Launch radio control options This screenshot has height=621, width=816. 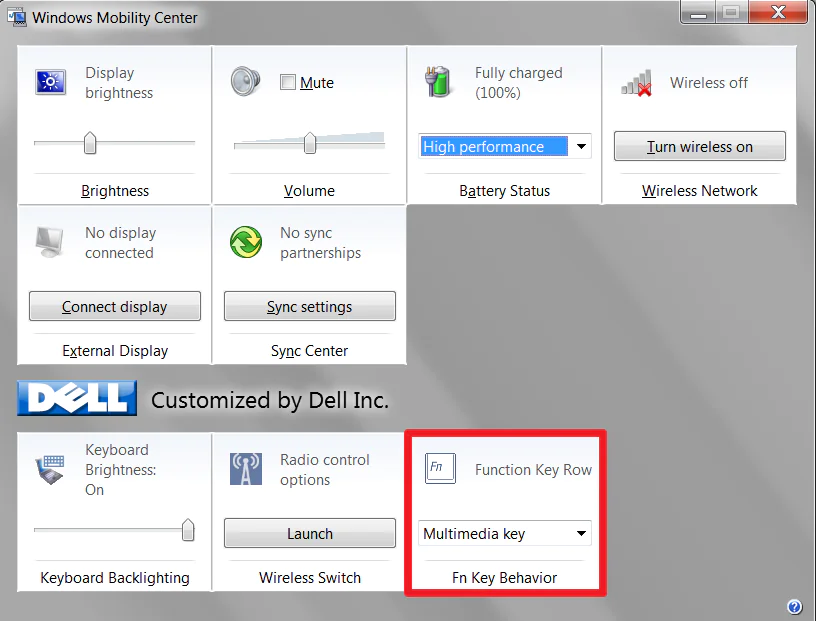tap(310, 534)
